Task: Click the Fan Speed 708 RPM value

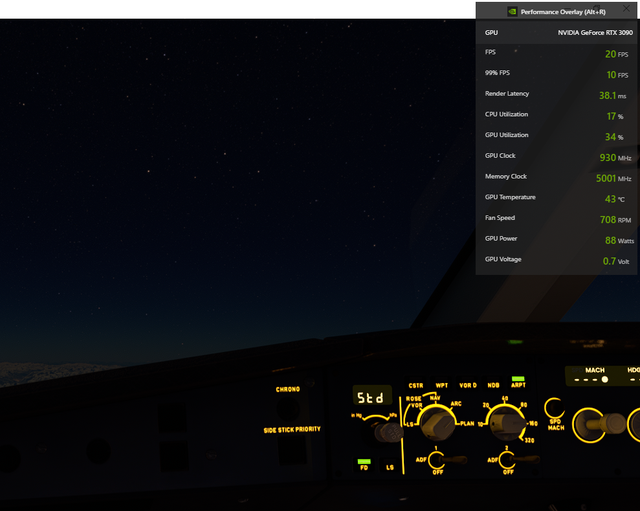Action: click(x=616, y=220)
